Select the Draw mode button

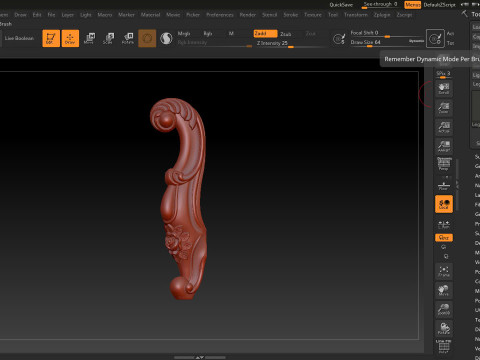pyautogui.click(x=70, y=38)
